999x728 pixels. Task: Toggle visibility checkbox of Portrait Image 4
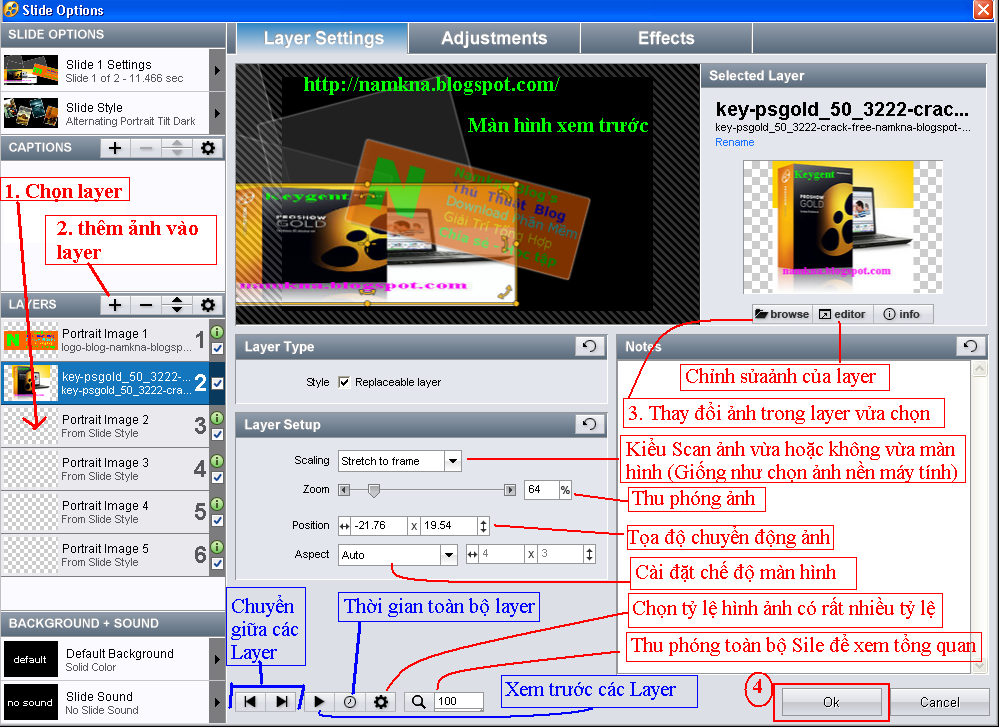[217, 520]
